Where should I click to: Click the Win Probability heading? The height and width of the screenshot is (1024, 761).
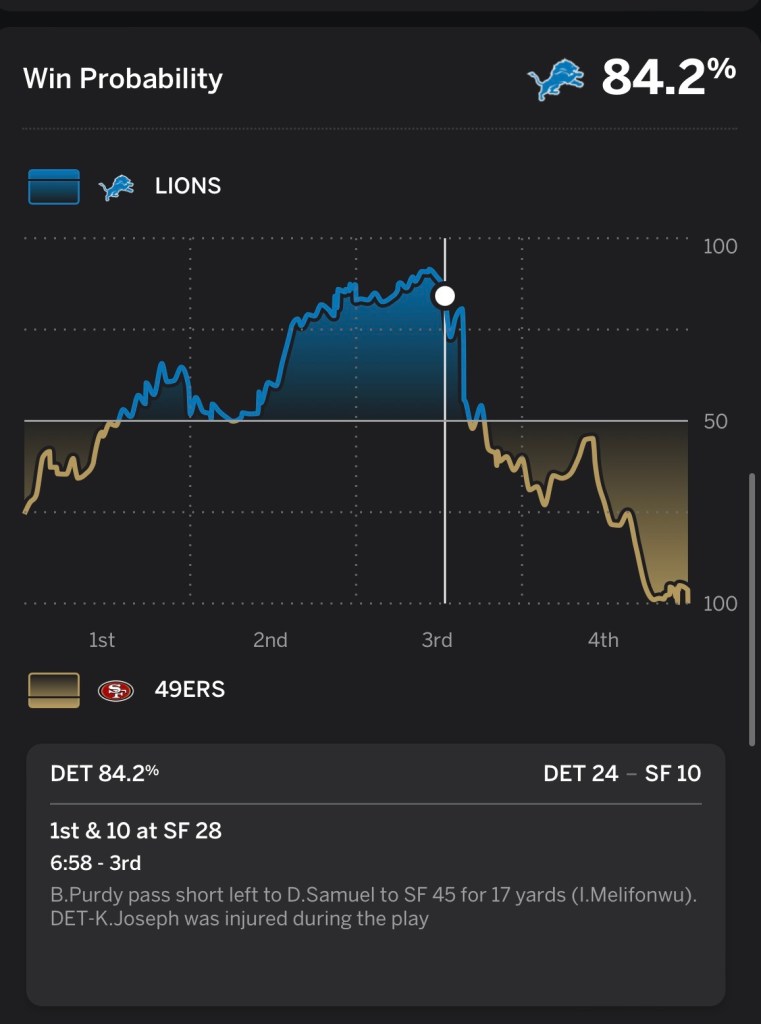point(123,79)
